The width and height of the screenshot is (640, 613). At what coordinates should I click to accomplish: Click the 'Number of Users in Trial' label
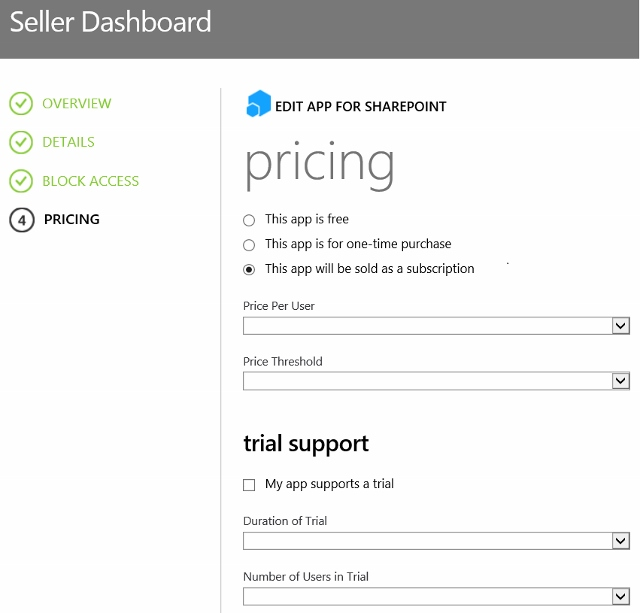click(x=306, y=577)
